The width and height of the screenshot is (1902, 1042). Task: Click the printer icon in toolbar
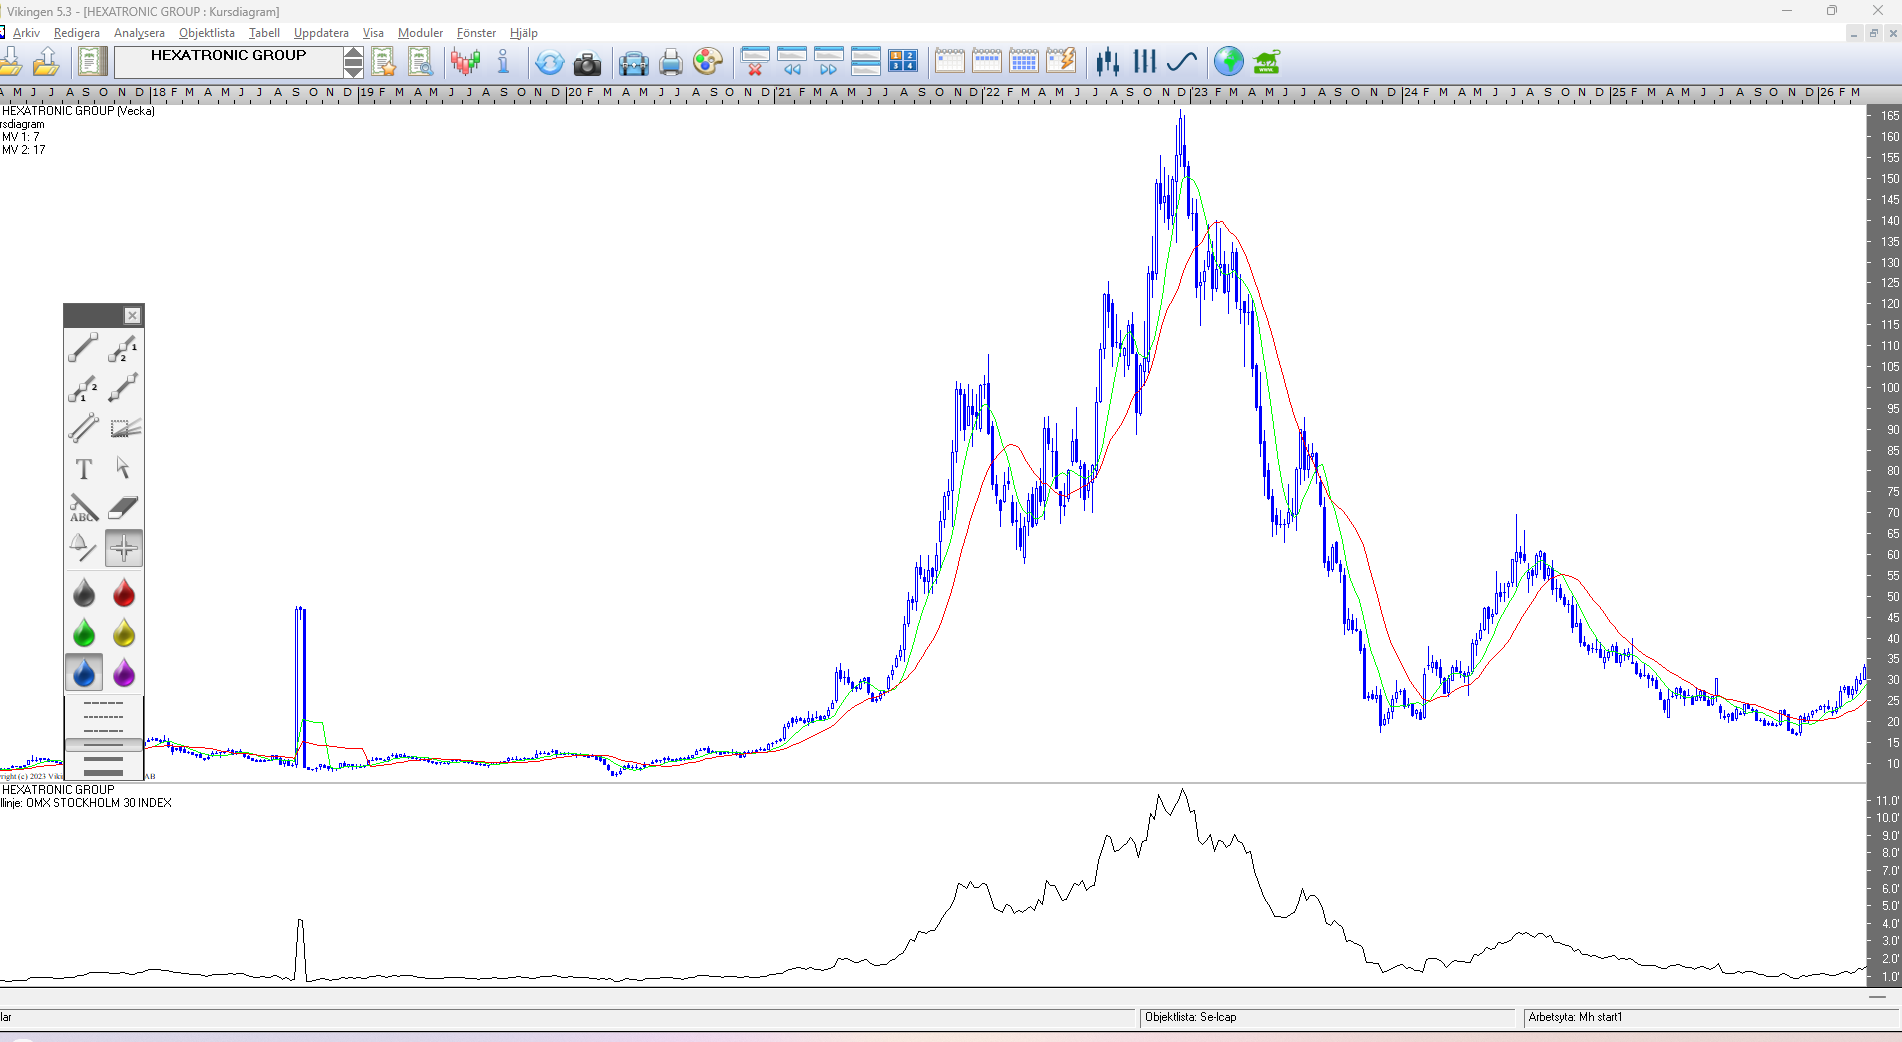coord(671,63)
